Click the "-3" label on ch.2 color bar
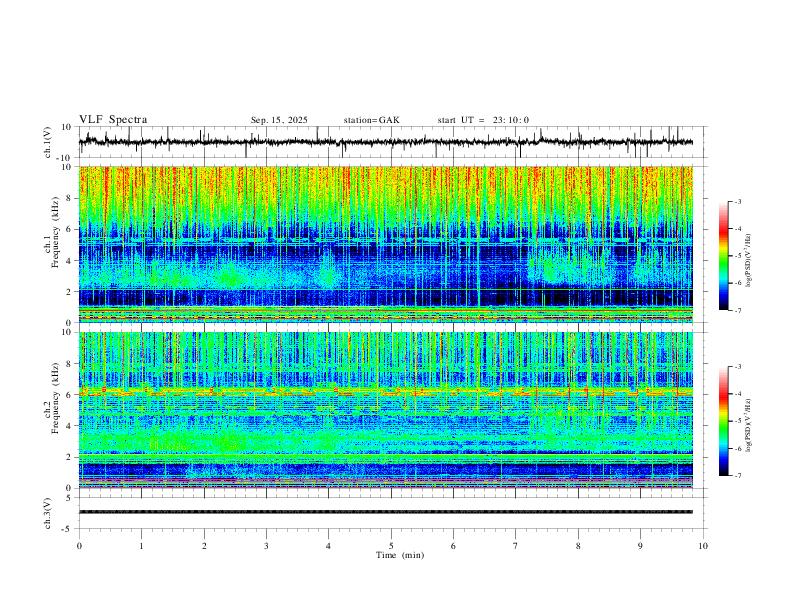This screenshot has height=612, width=792. point(738,367)
